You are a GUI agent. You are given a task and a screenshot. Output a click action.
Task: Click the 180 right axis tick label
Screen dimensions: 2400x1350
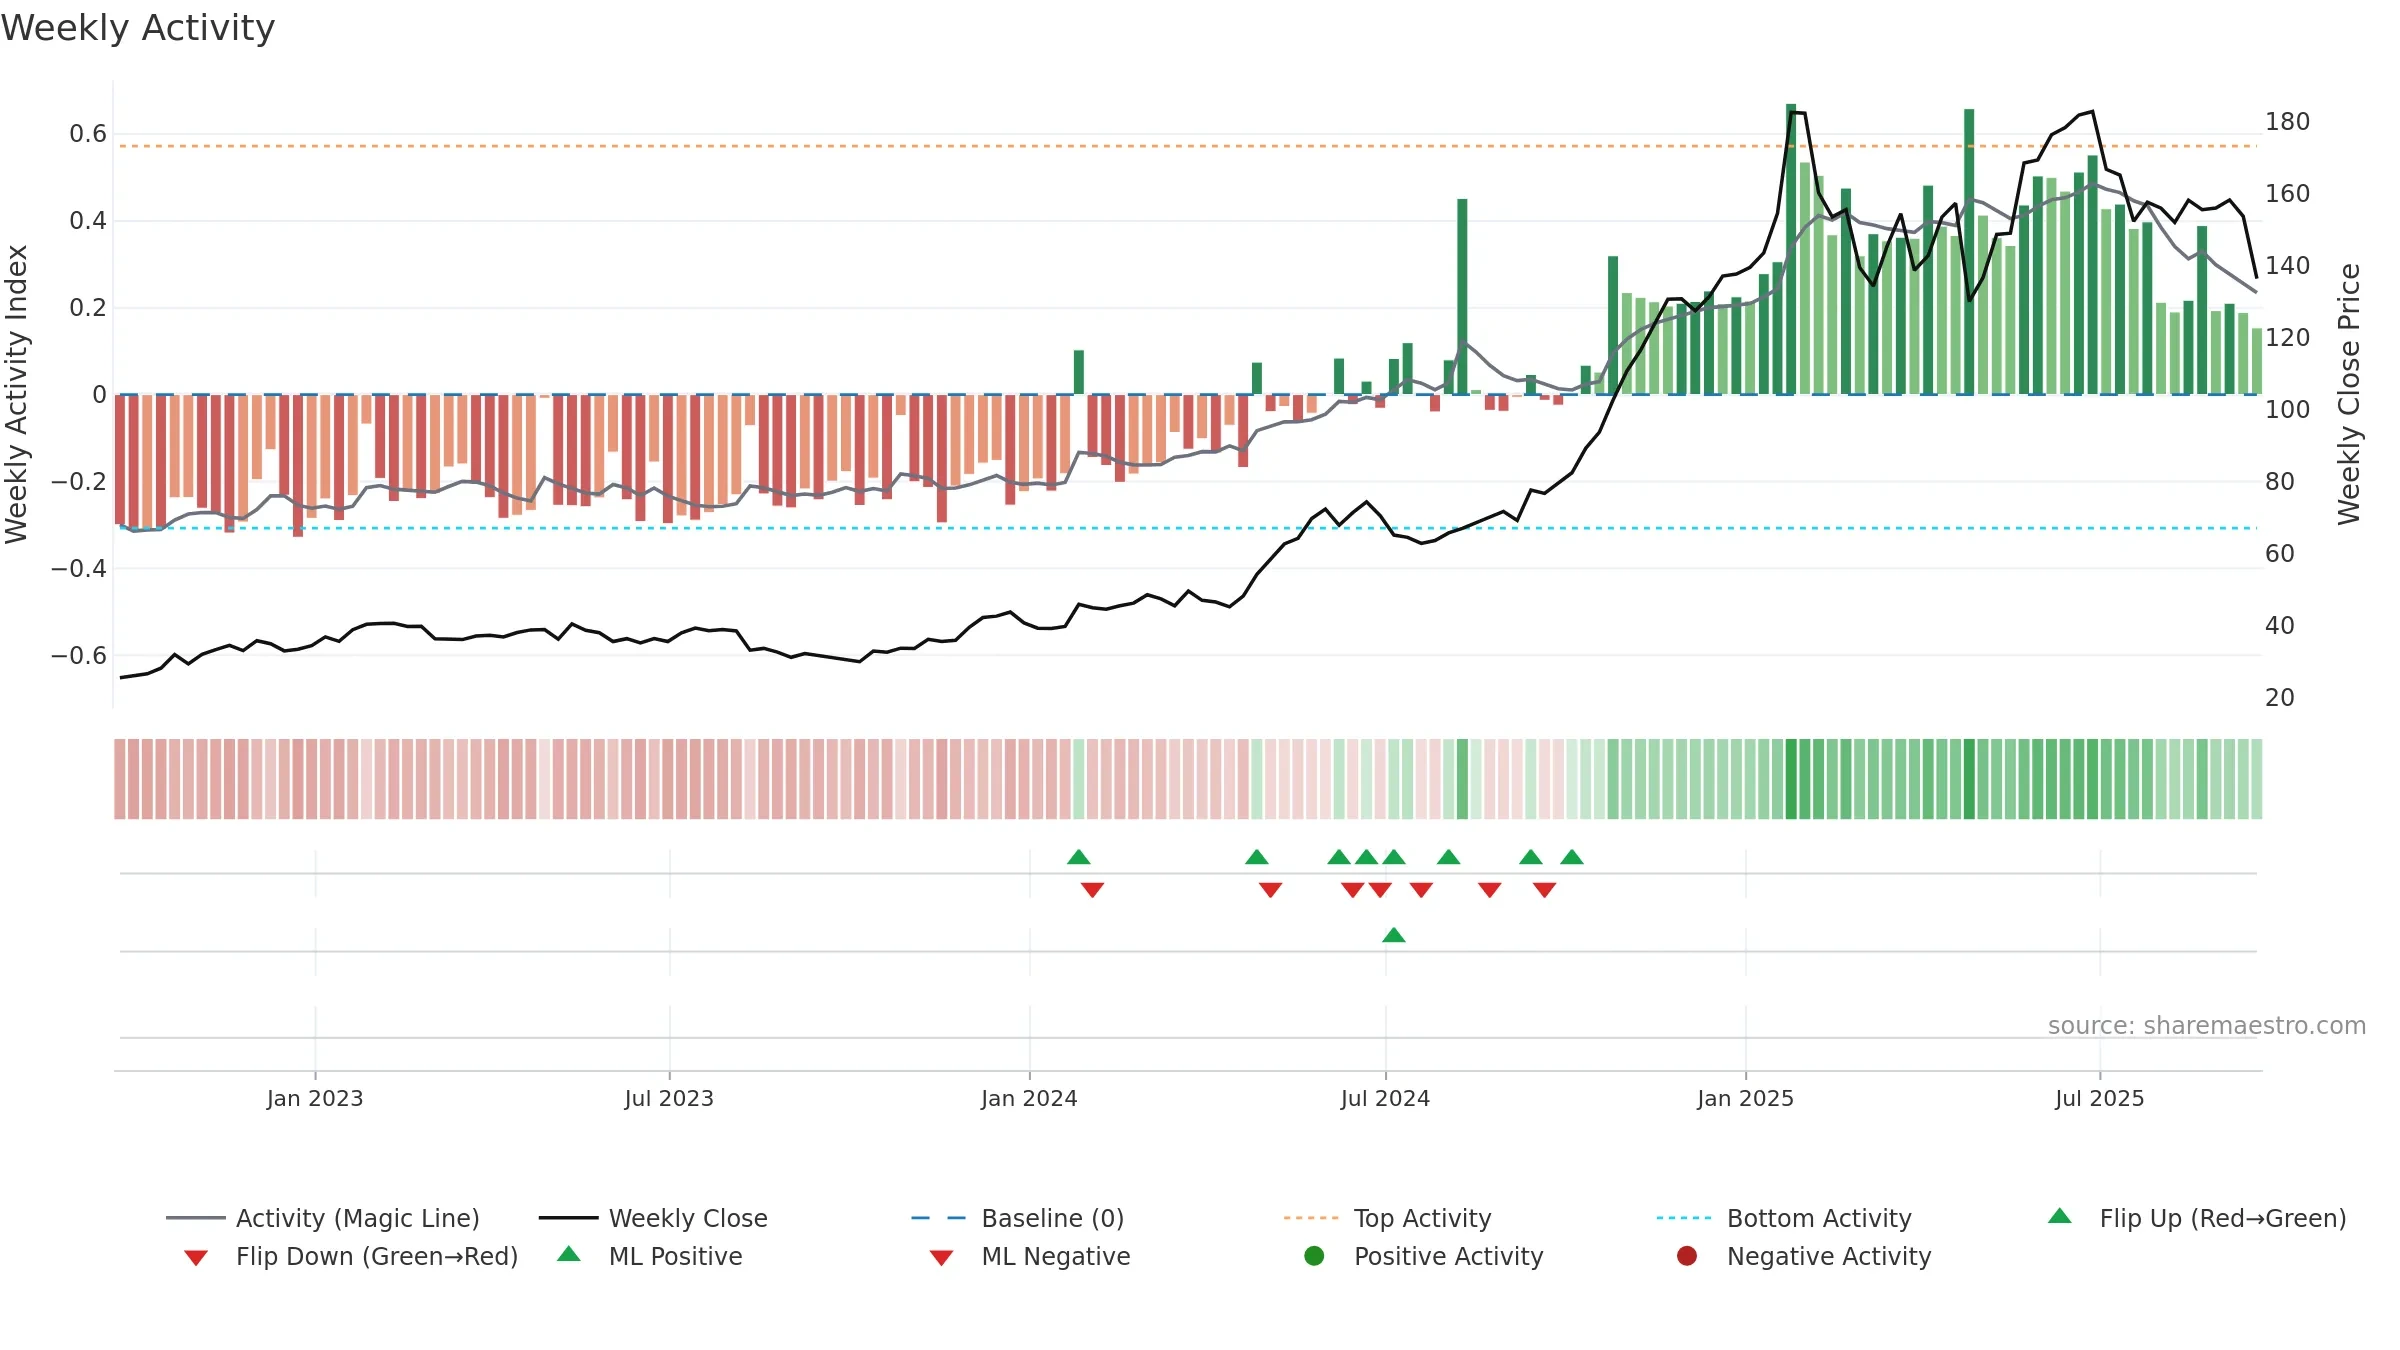tap(2288, 121)
